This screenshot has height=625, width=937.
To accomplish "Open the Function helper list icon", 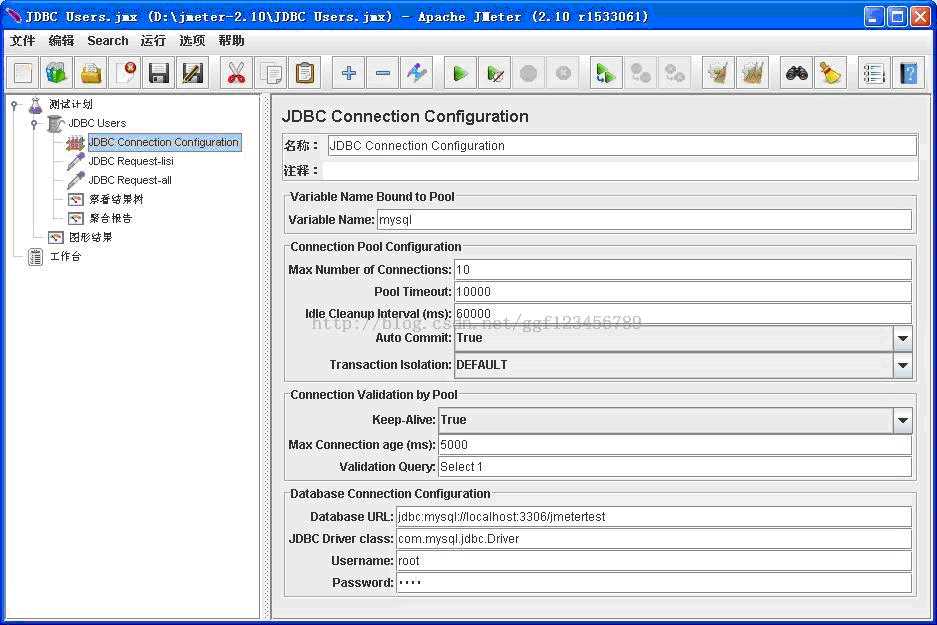I will click(x=874, y=73).
